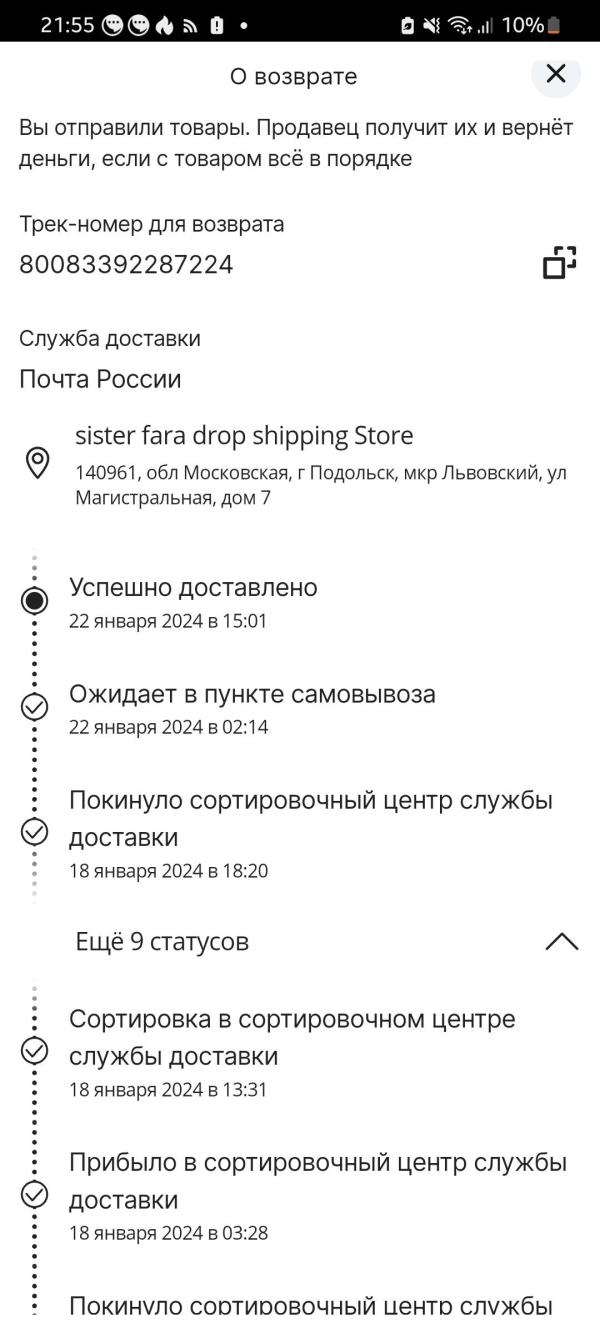600x1332 pixels.
Task: Tap the Podolsk store address text
Action: (x=321, y=485)
